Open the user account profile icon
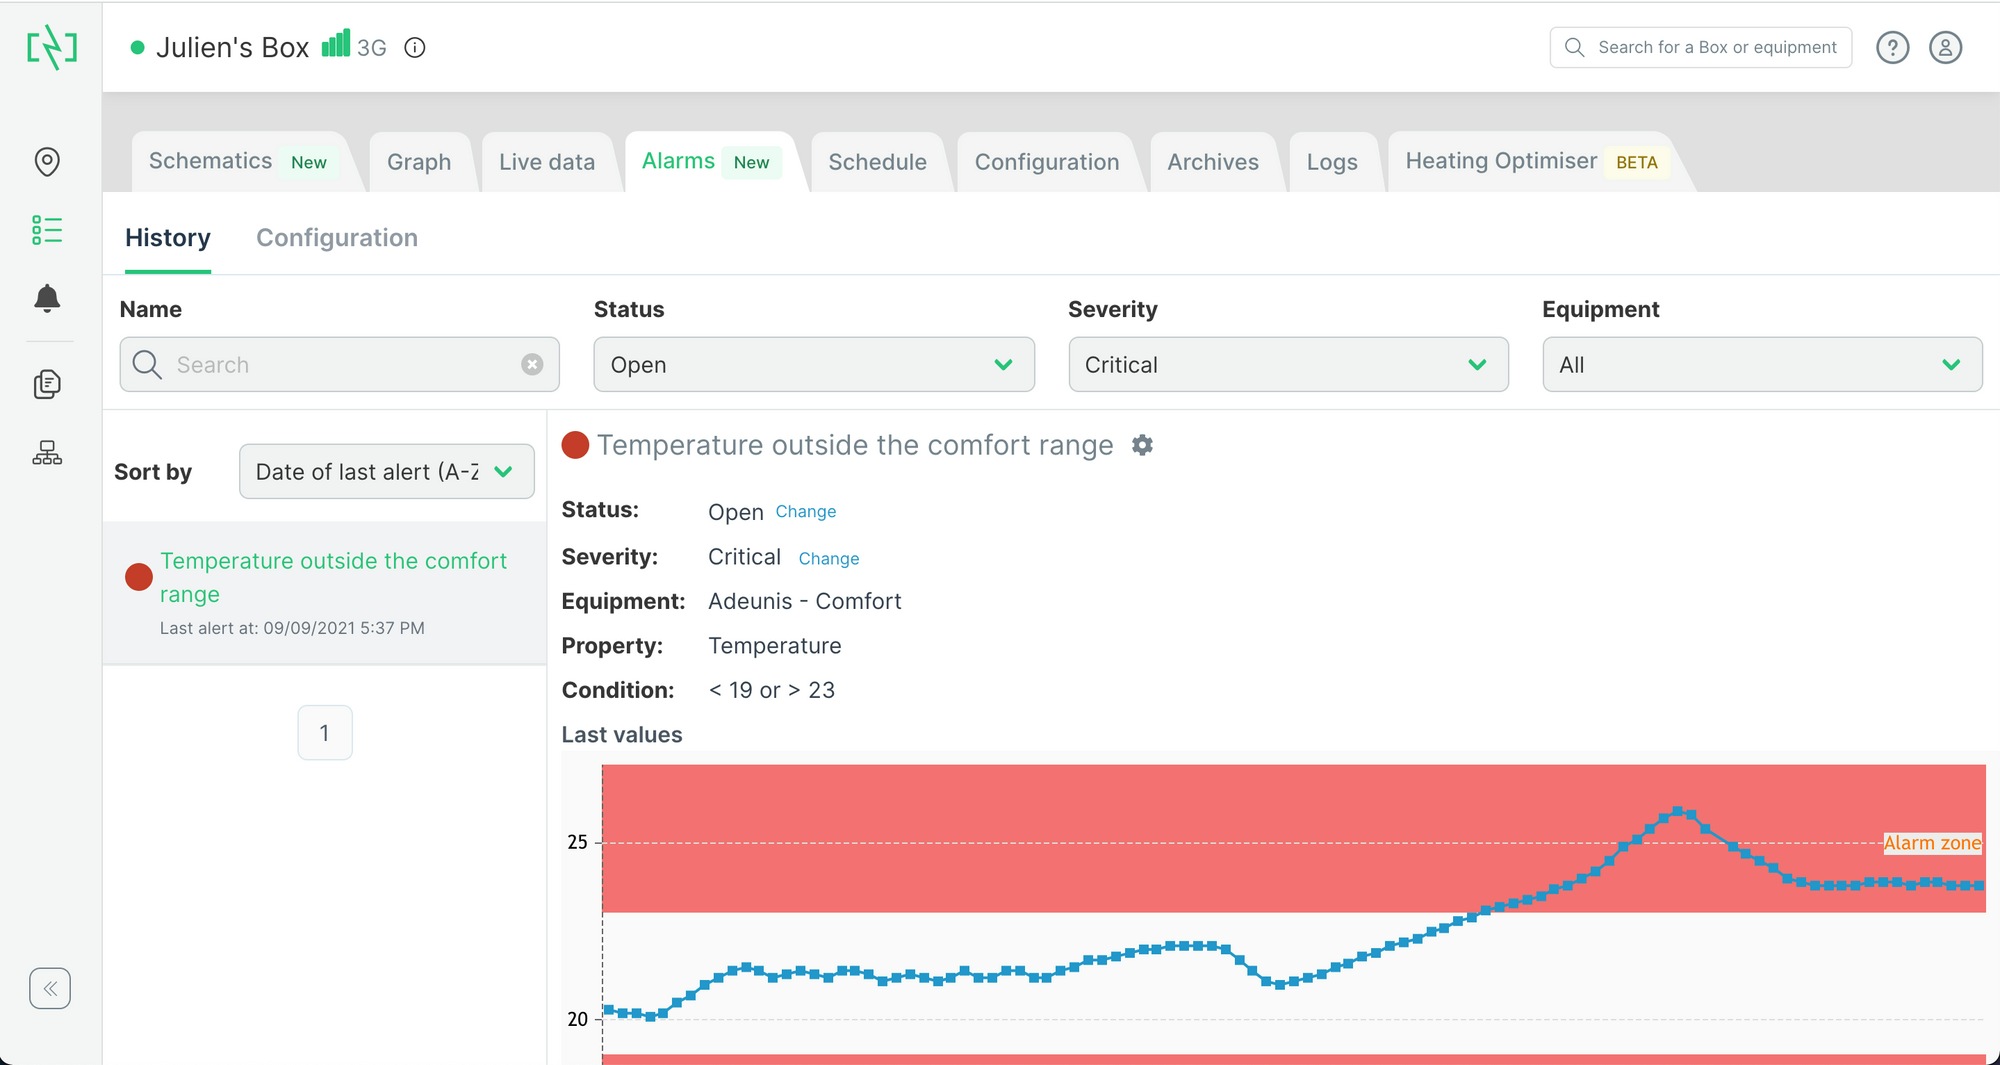 pos(1945,48)
